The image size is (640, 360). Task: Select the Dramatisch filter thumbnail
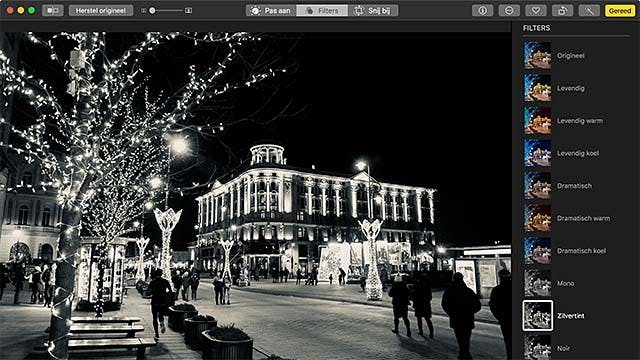(538, 185)
